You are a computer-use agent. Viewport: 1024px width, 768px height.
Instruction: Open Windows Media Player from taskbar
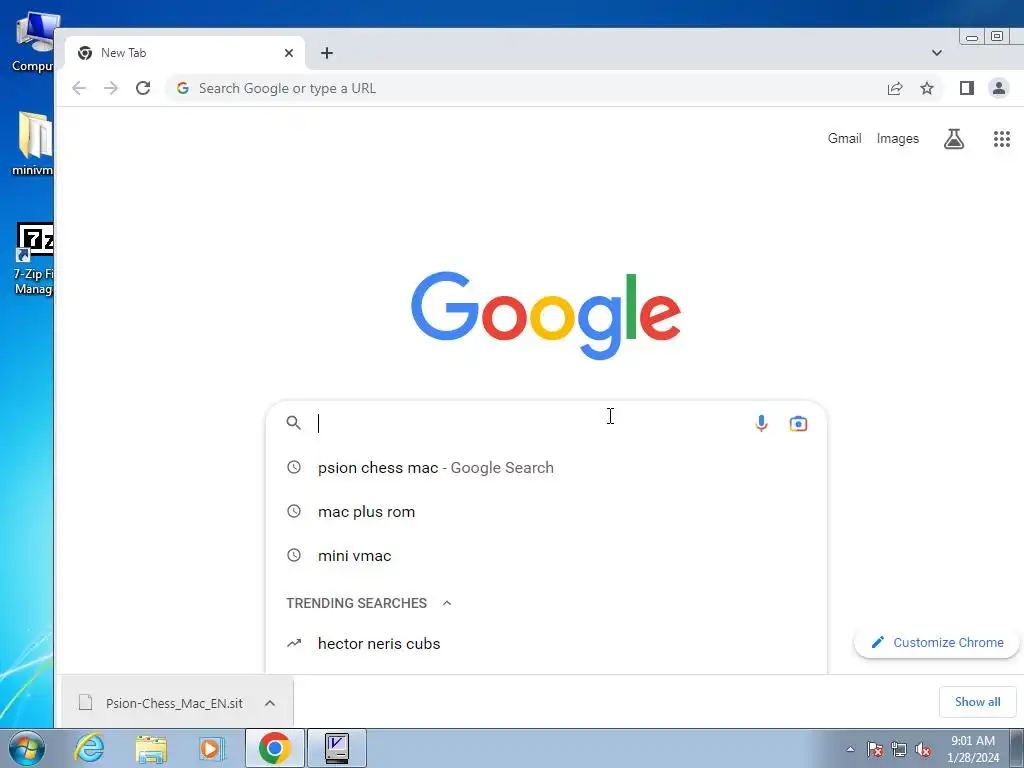(x=212, y=748)
